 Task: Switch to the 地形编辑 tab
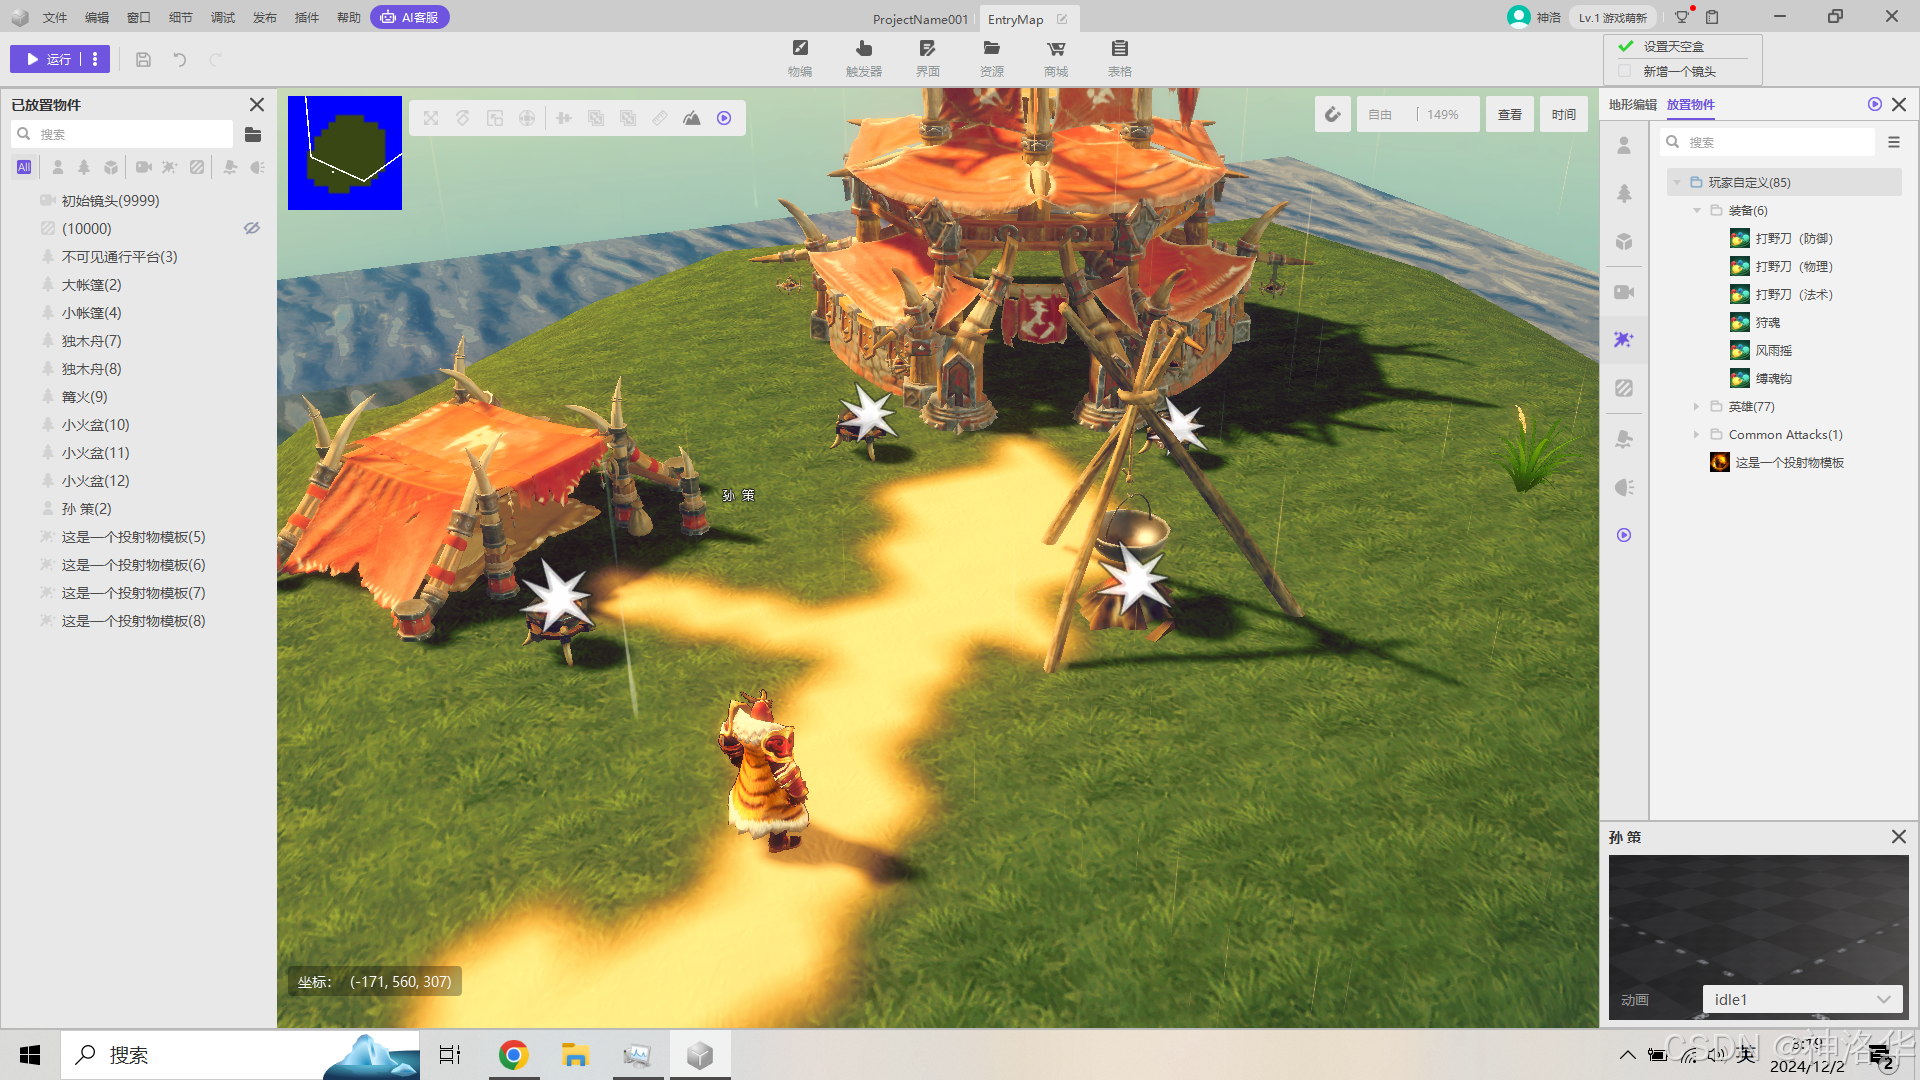pos(1632,104)
